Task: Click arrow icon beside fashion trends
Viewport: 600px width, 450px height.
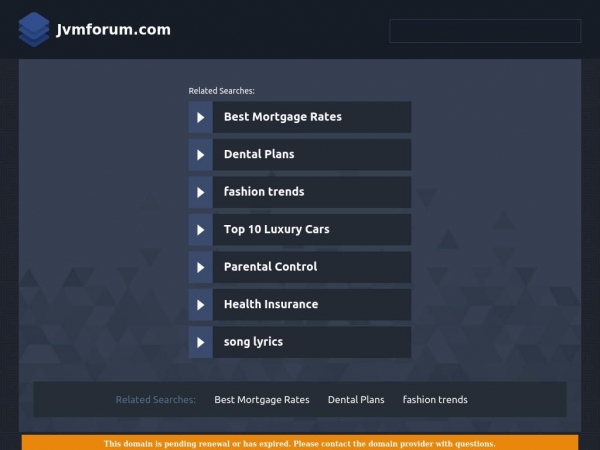Action: [201, 192]
